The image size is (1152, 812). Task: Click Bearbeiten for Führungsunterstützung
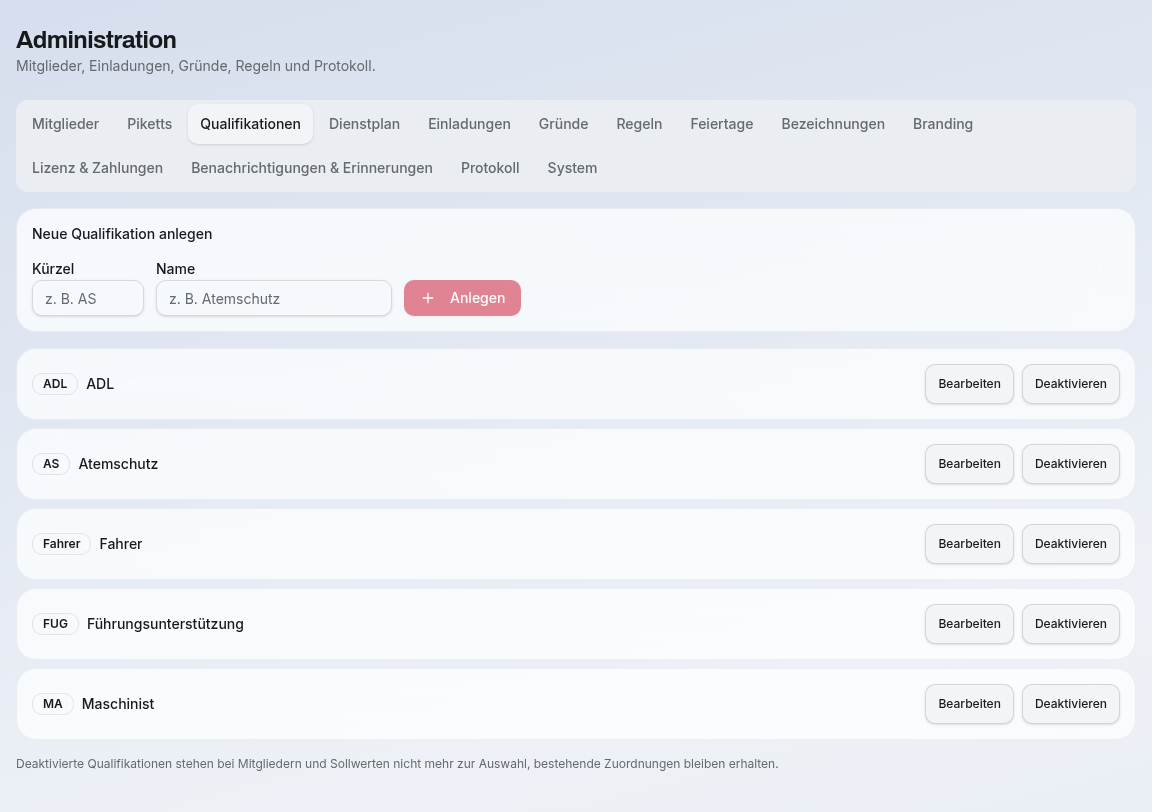(969, 625)
